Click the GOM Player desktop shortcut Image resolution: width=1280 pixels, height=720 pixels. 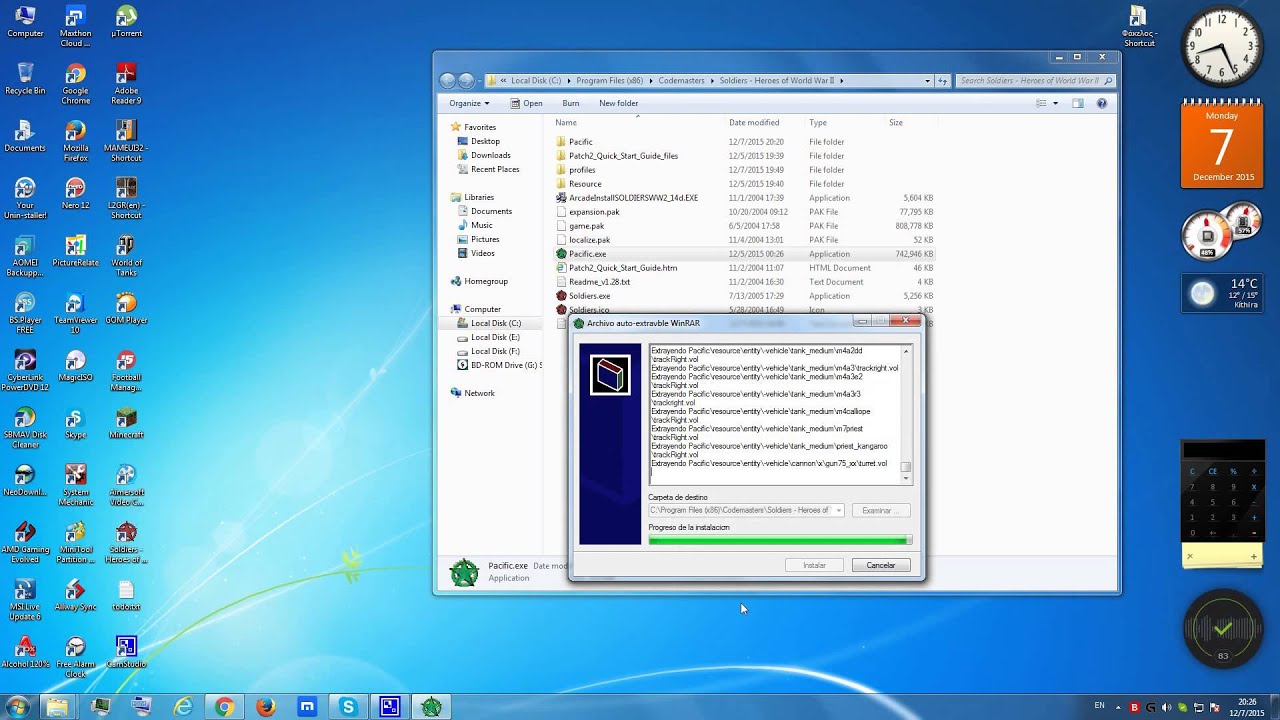[x=126, y=309]
